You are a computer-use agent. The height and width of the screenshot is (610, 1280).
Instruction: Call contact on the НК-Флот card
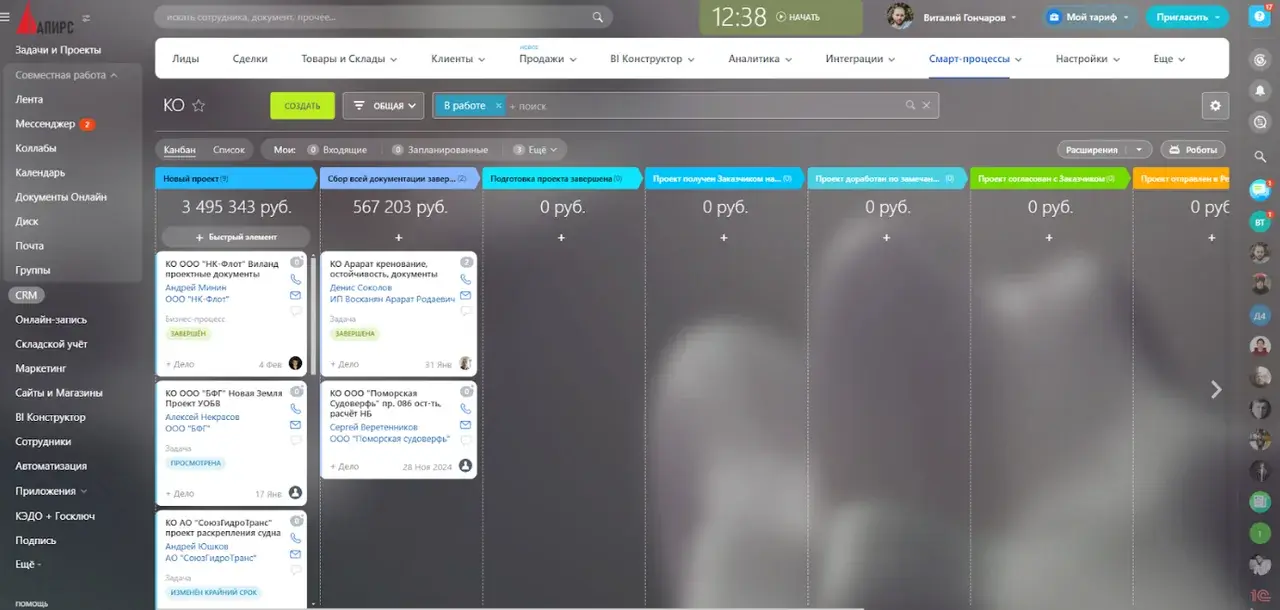(x=295, y=279)
